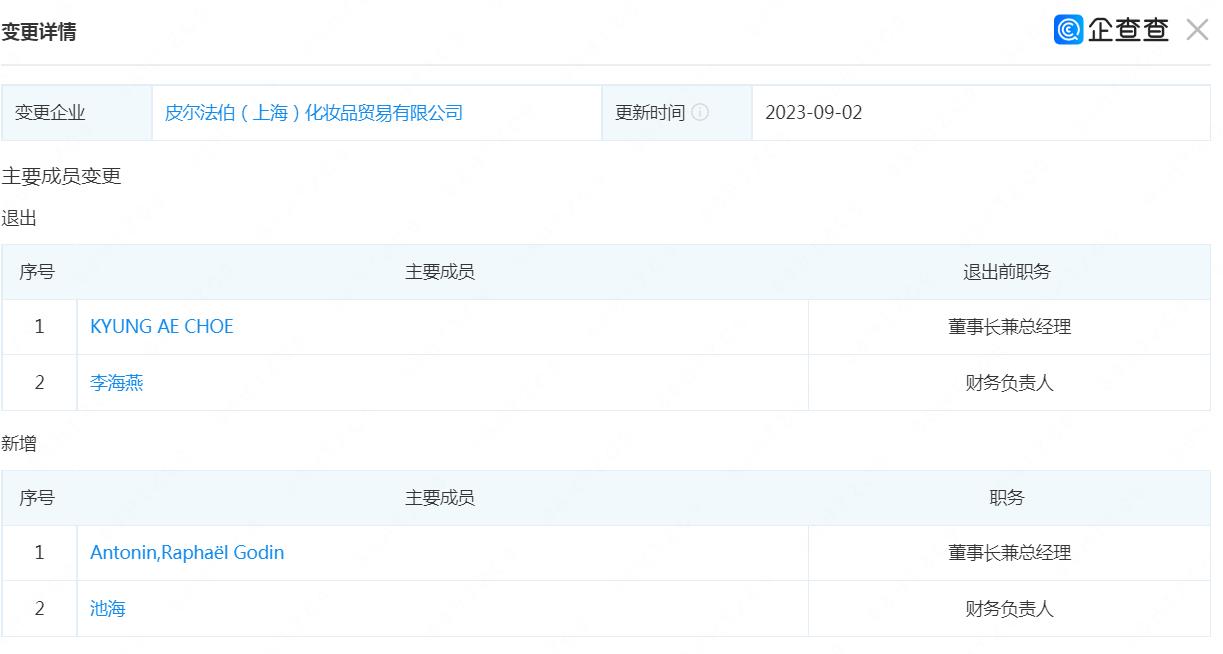Image resolution: width=1223 pixels, height=654 pixels.
Task: Click the 职务 column header in 新增 table
Action: click(x=1007, y=498)
